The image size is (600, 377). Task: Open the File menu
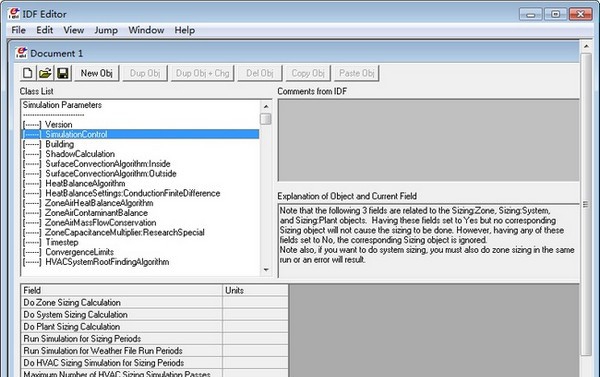[18, 30]
